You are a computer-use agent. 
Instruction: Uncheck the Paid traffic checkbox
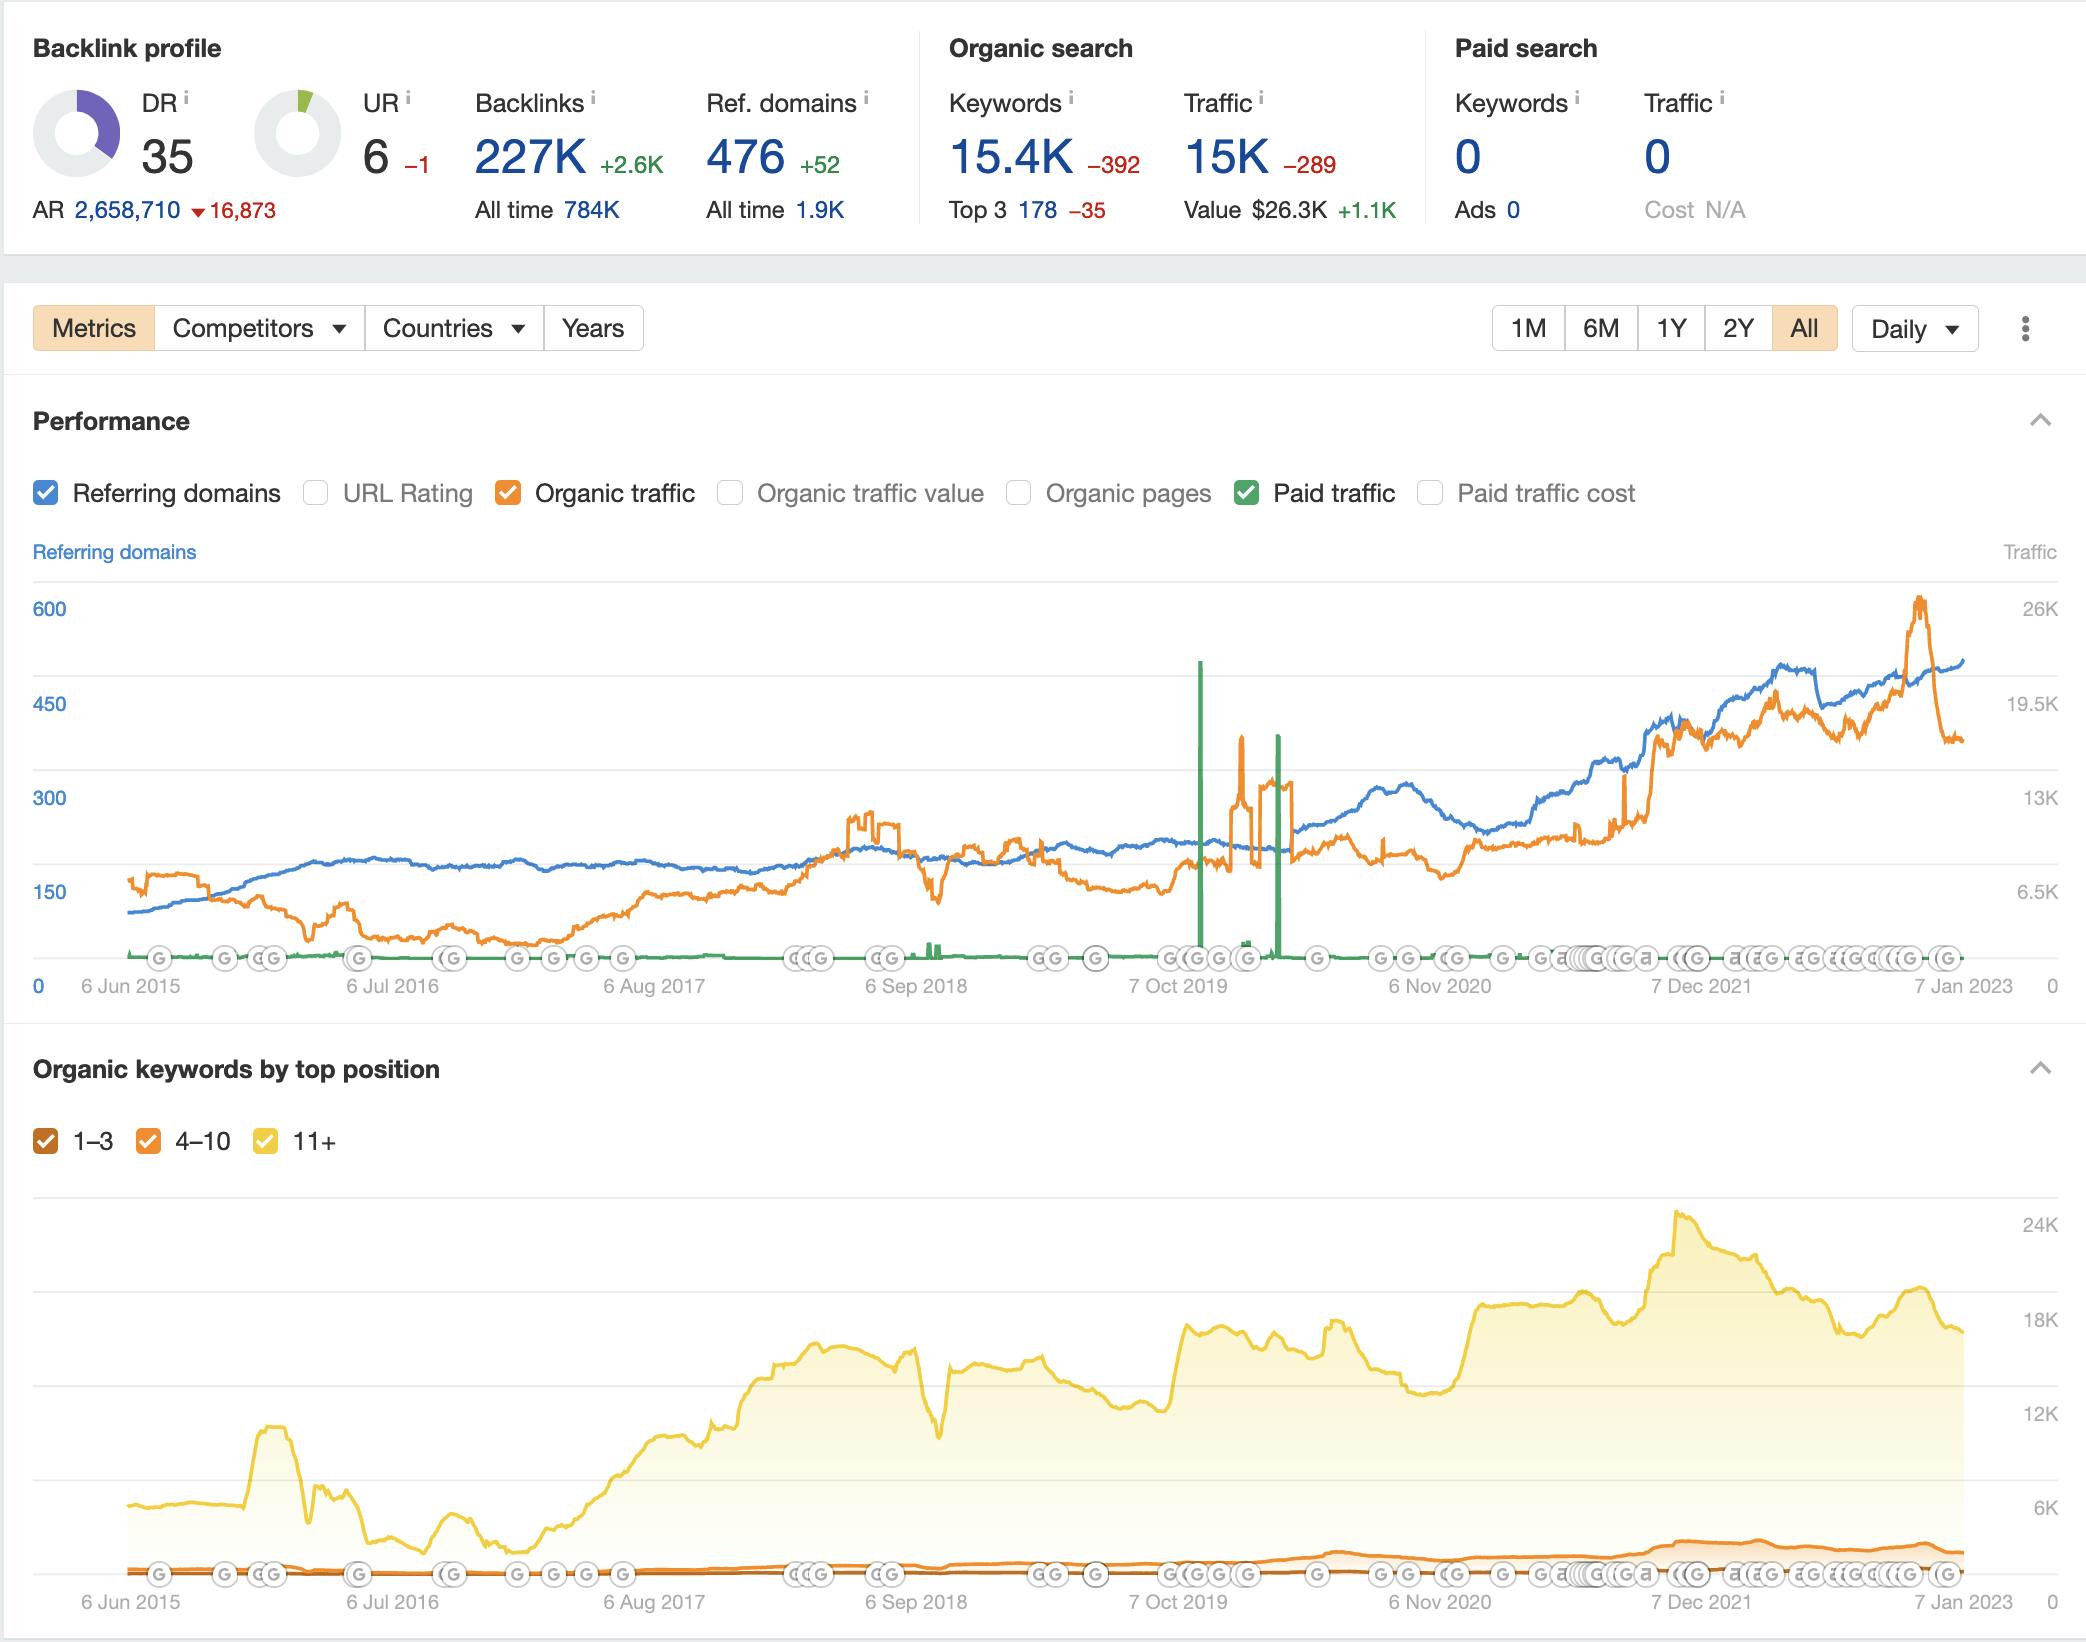coord(1246,493)
